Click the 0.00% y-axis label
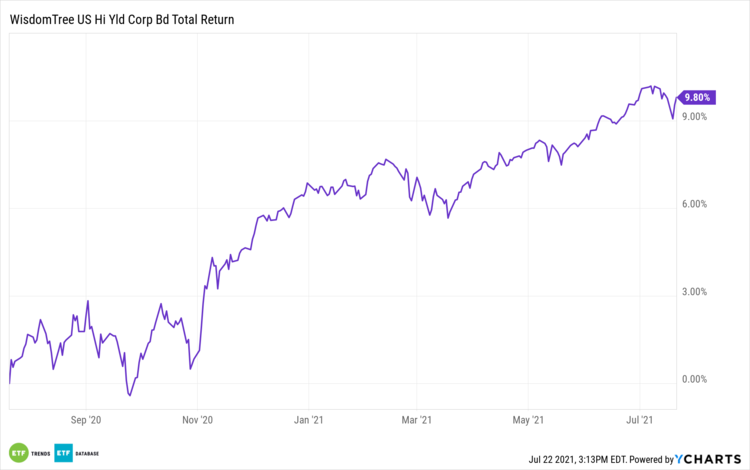This screenshot has height=470, width=750. click(x=693, y=379)
